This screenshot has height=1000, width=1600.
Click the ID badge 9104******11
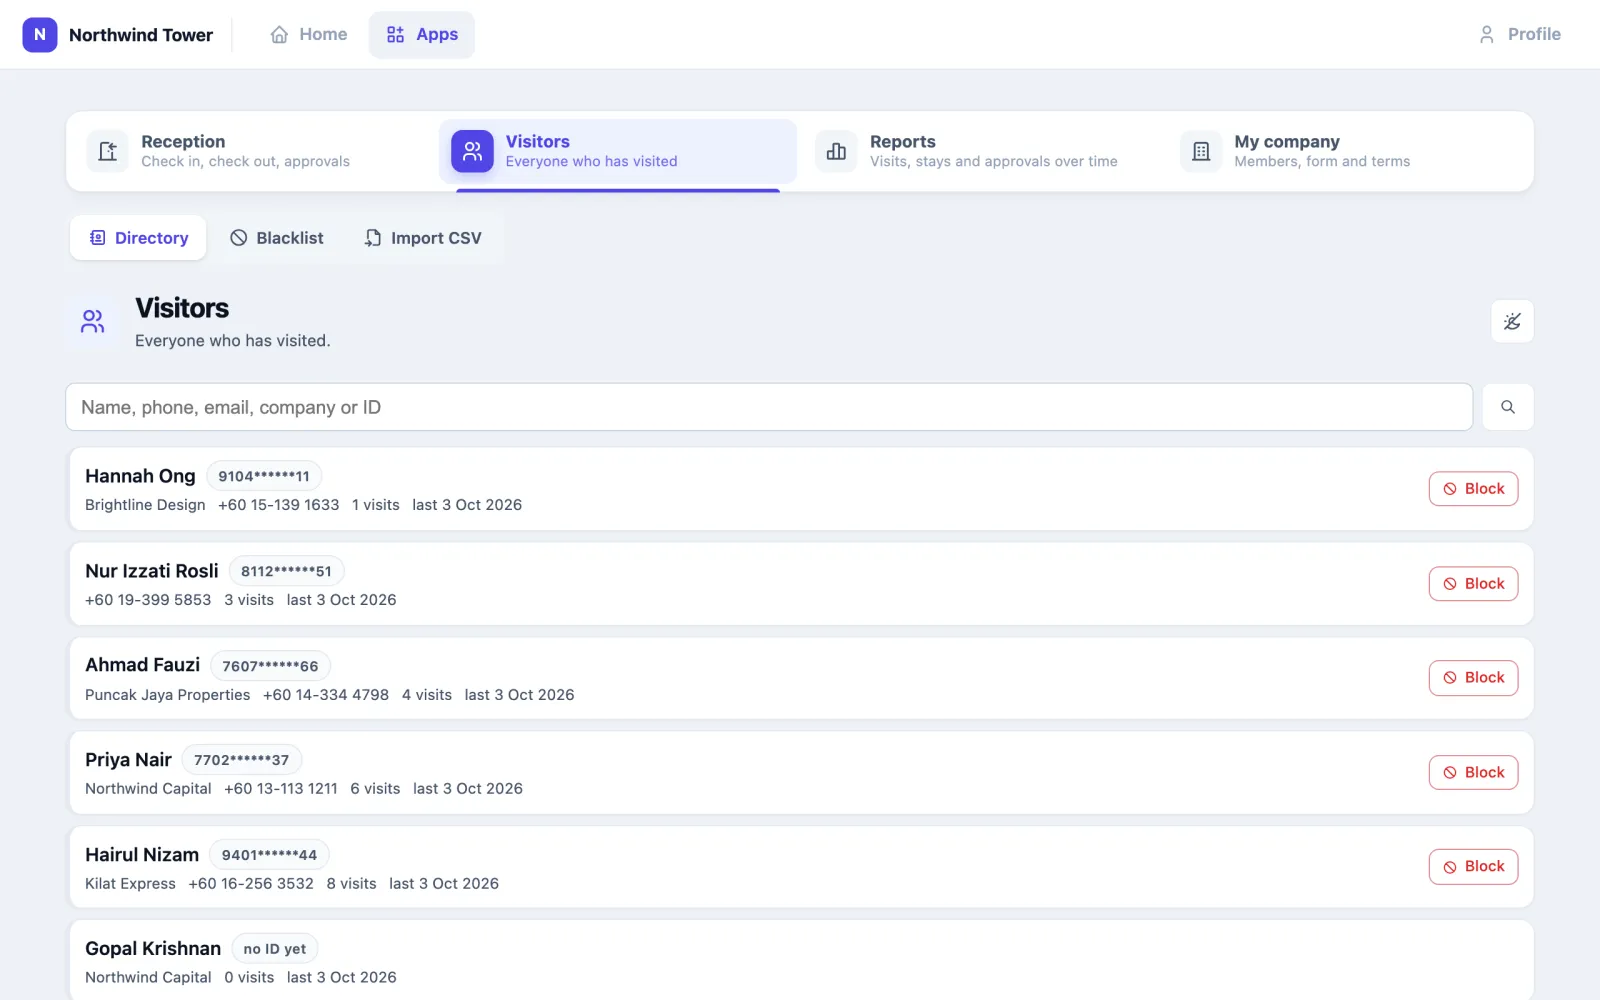[264, 476]
